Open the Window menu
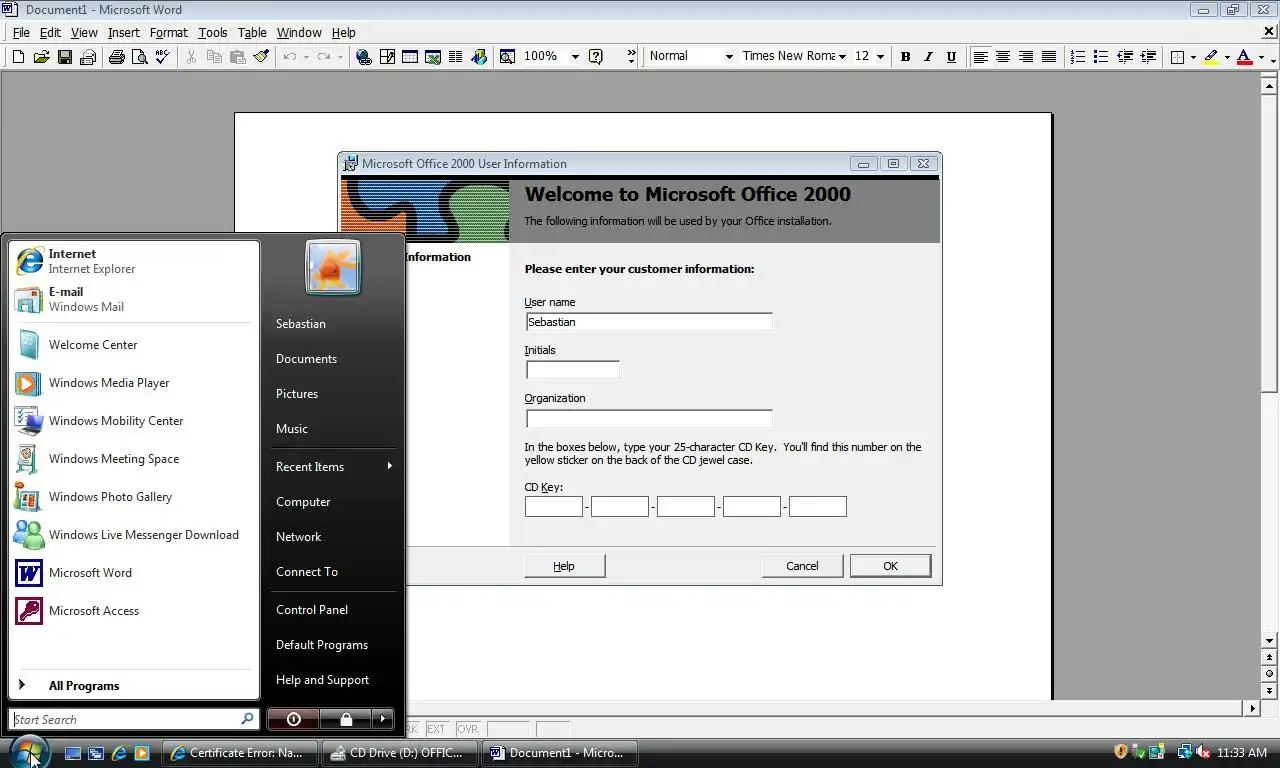 (299, 32)
